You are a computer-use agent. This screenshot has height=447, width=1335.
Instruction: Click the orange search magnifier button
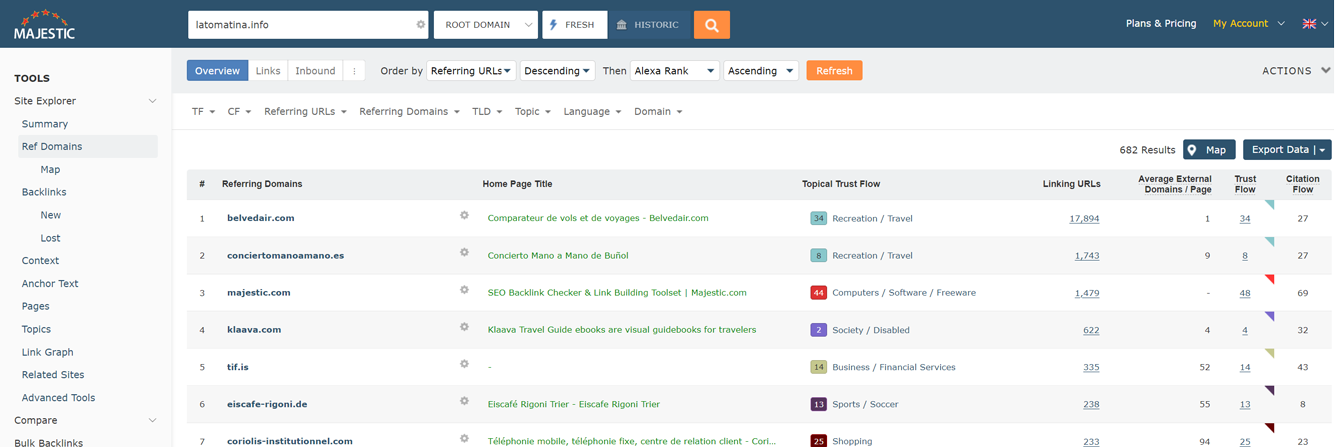tap(711, 25)
